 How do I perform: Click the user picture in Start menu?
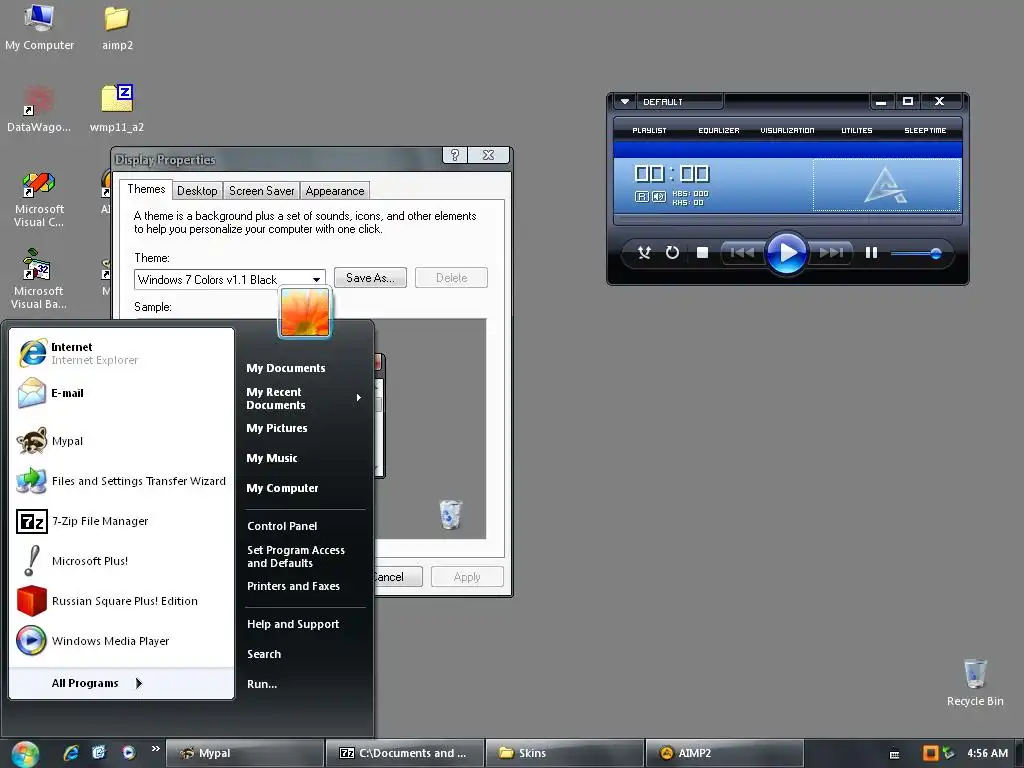click(305, 313)
